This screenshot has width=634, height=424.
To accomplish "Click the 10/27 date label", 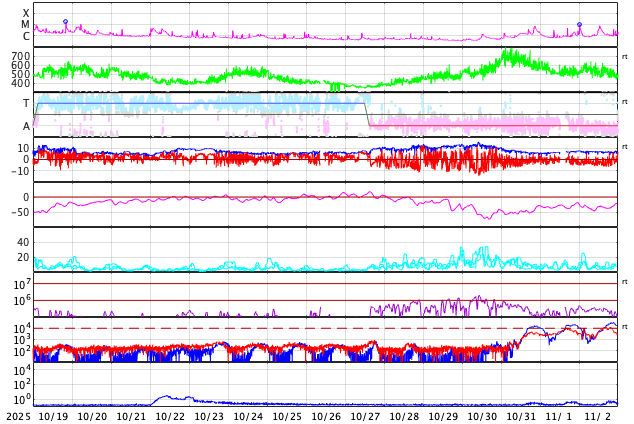I will point(365,416).
